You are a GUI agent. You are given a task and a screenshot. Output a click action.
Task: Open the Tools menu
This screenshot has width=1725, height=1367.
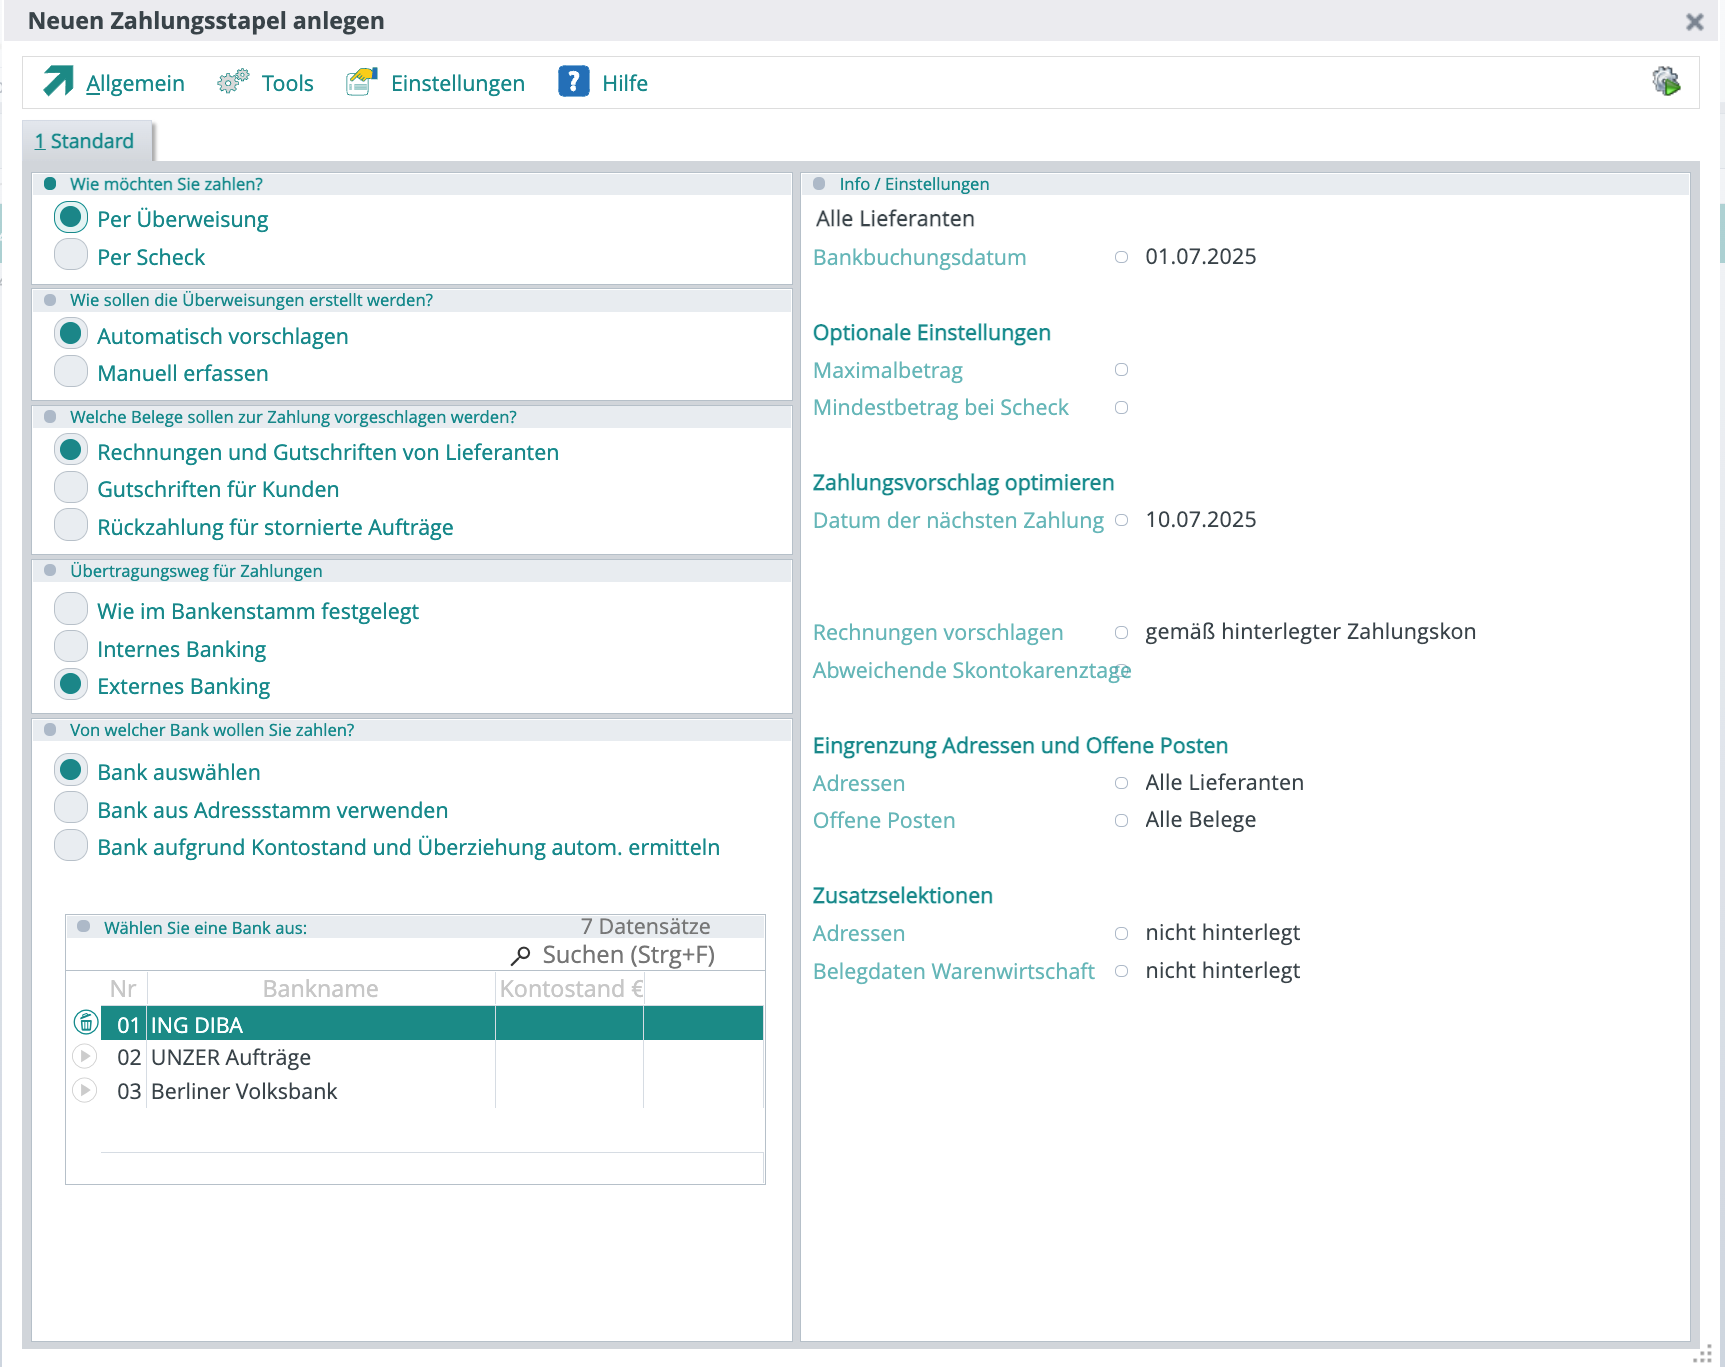pos(287,83)
